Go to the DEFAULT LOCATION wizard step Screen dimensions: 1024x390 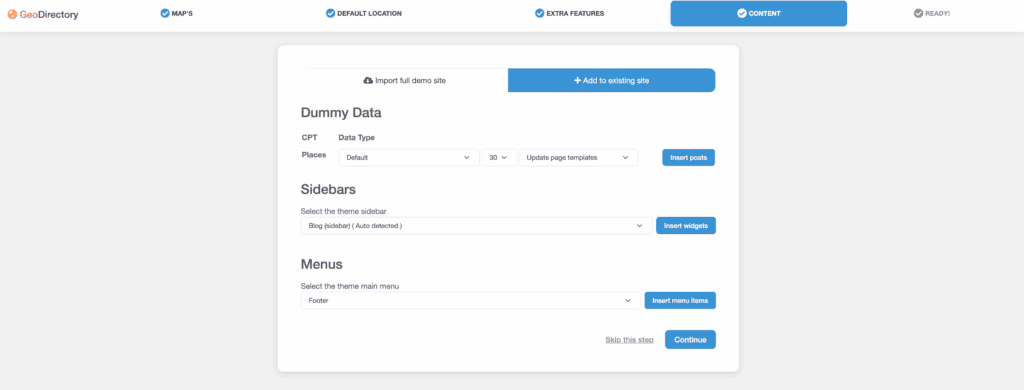pyautogui.click(x=364, y=13)
